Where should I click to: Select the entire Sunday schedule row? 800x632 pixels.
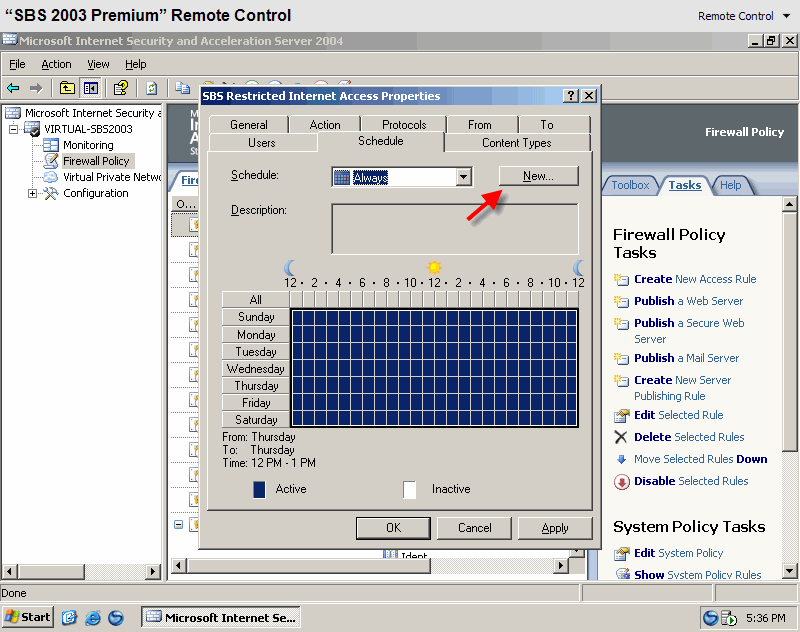tap(256, 317)
